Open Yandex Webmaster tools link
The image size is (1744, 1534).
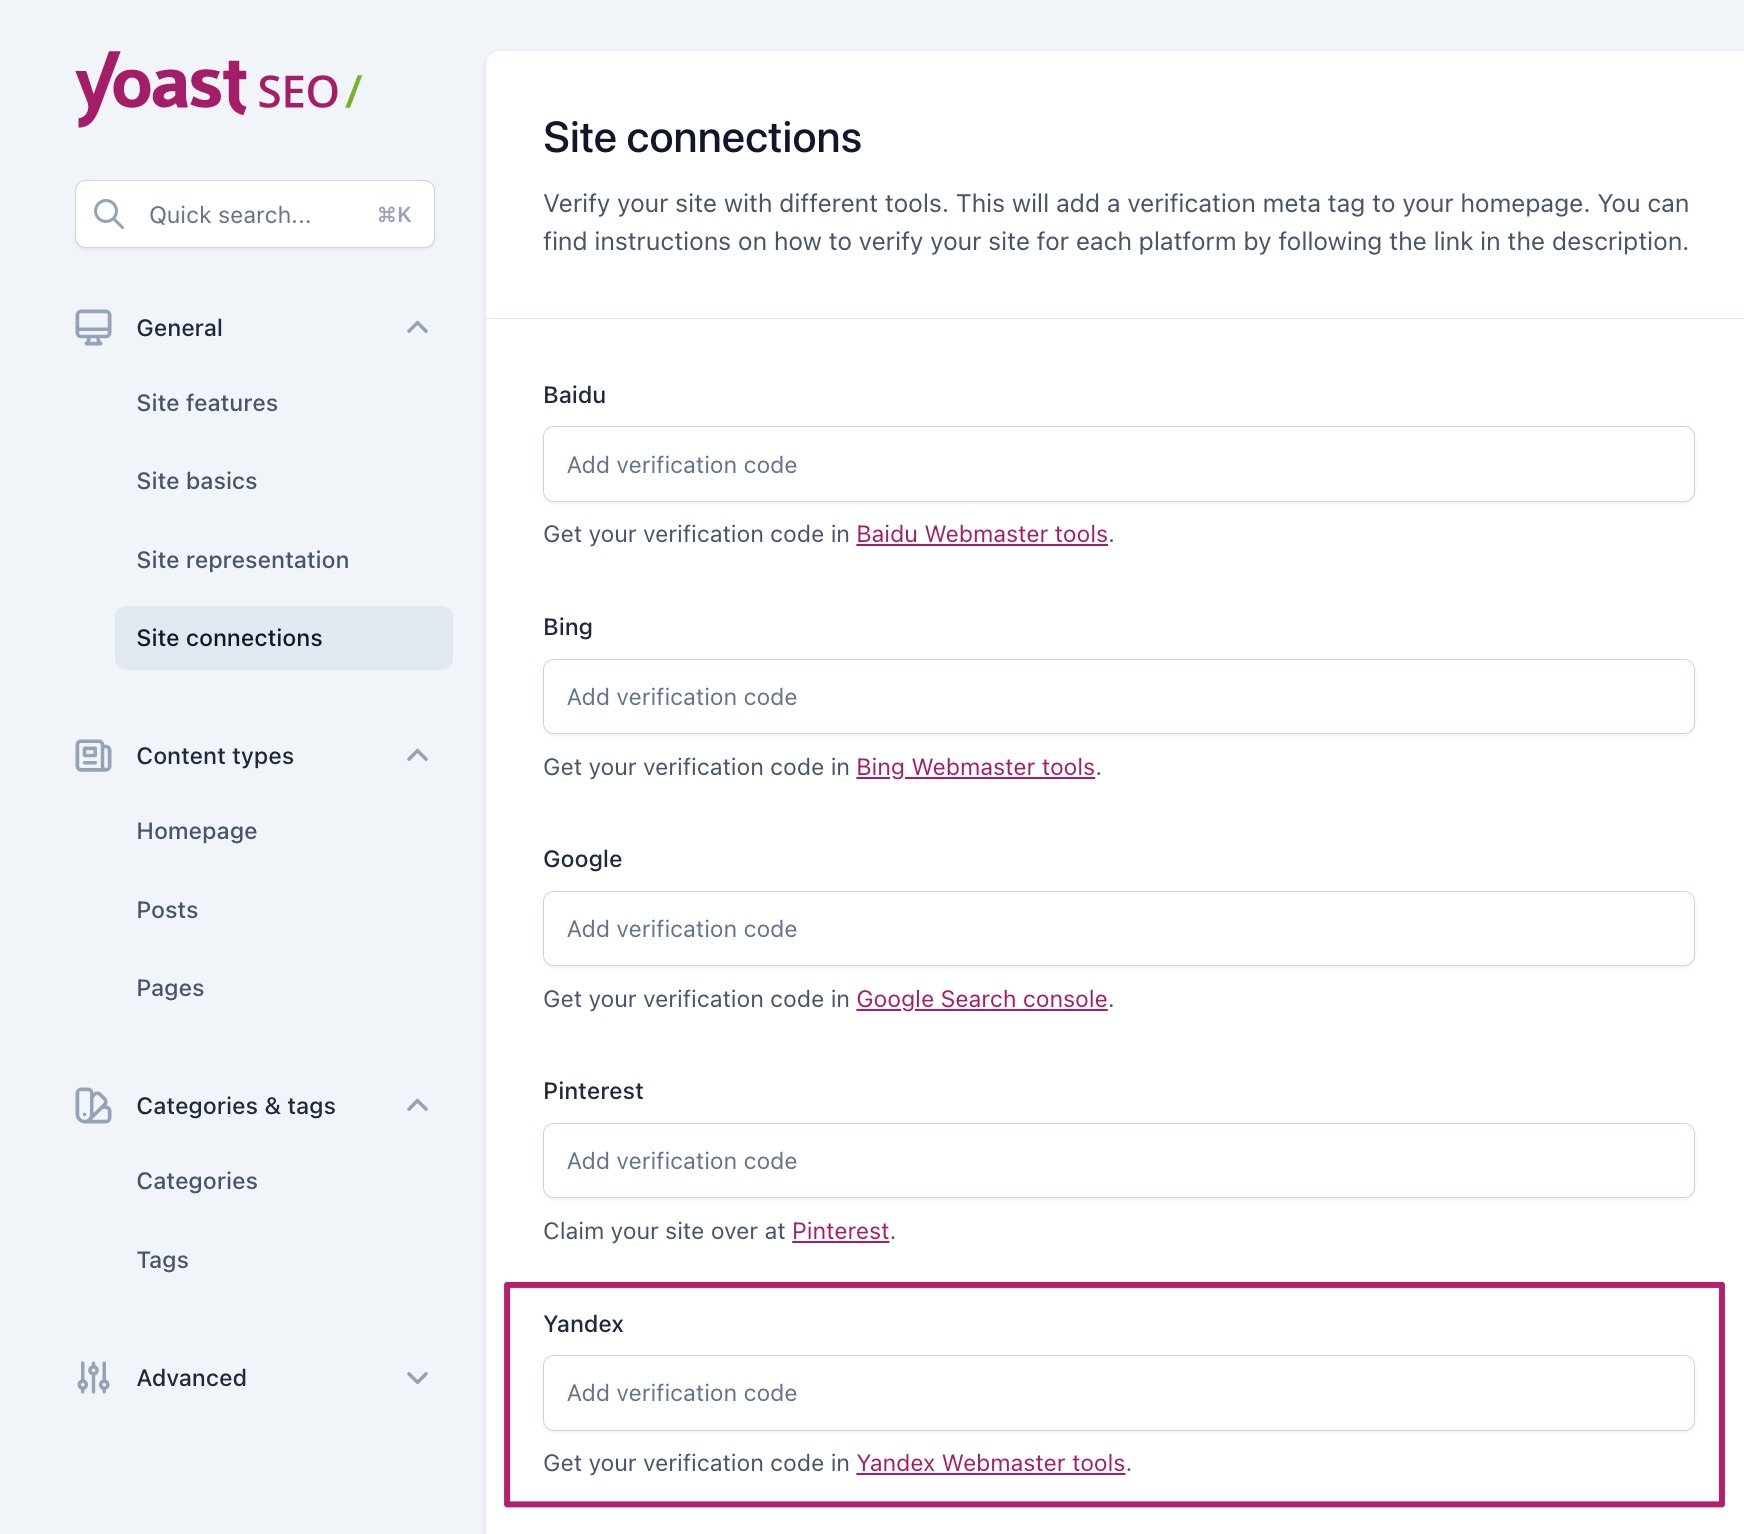[x=990, y=1463]
